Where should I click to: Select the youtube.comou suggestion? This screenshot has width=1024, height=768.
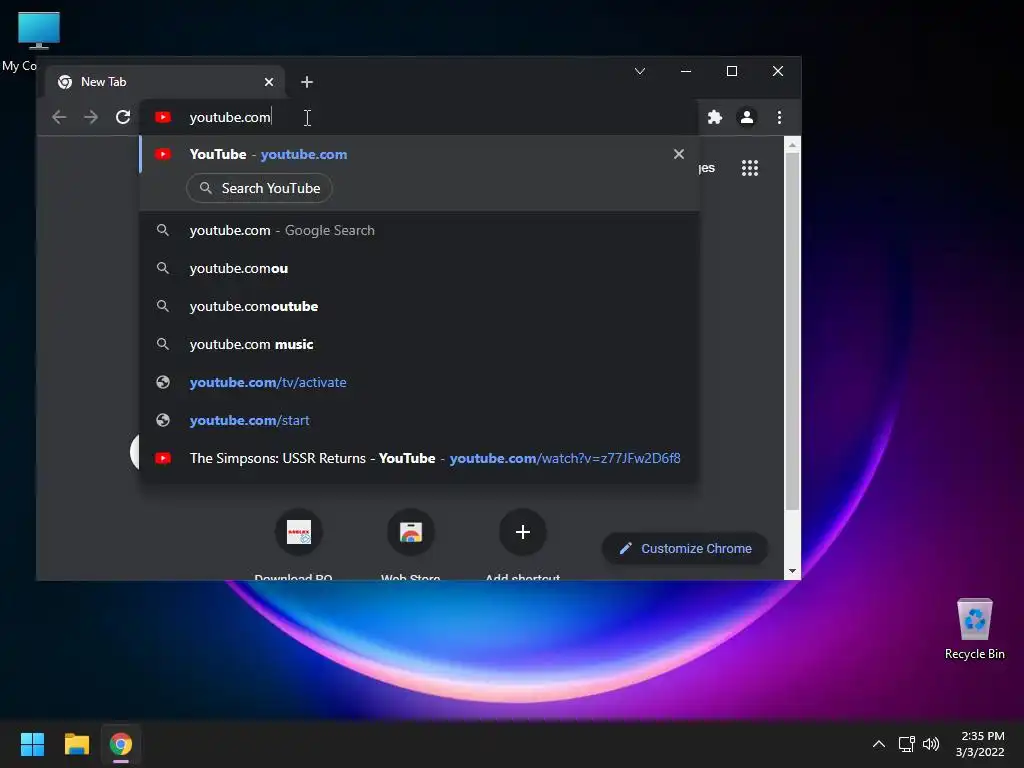click(419, 268)
